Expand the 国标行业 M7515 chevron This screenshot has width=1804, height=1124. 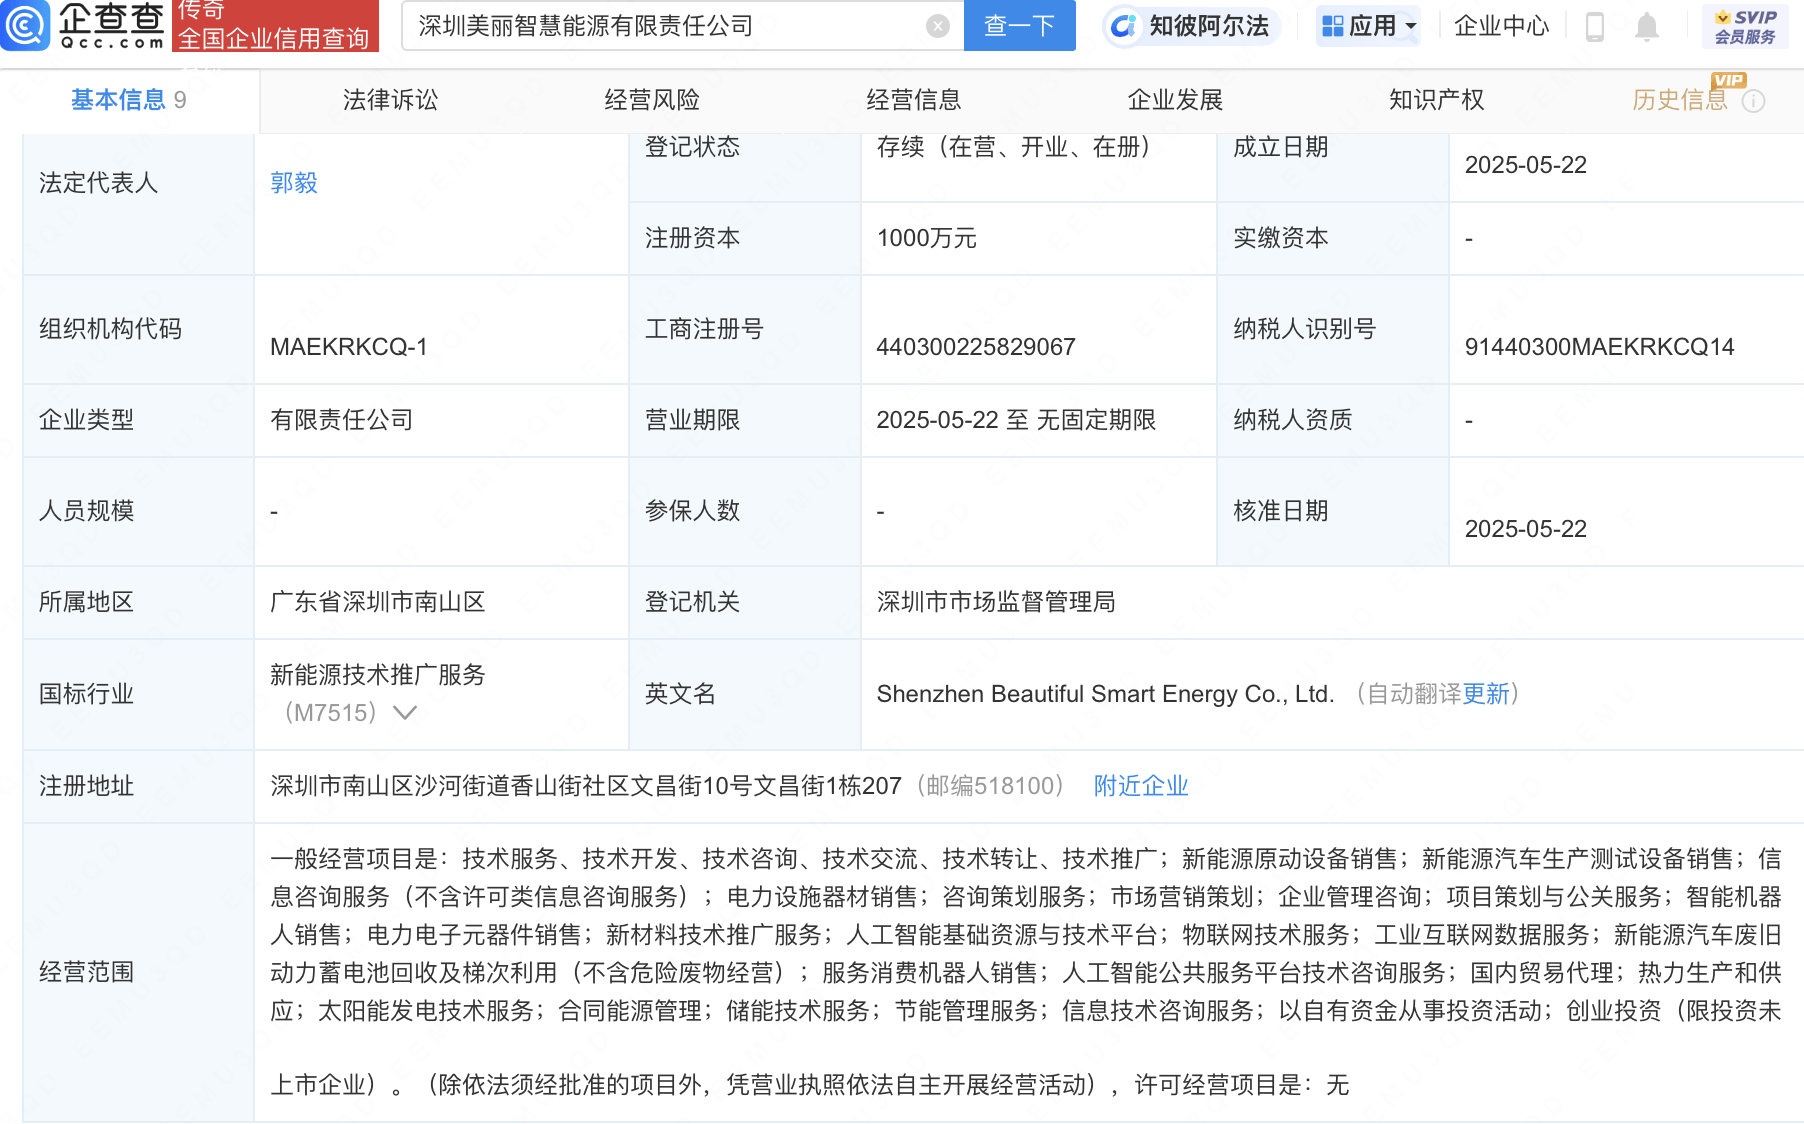pyautogui.click(x=405, y=713)
